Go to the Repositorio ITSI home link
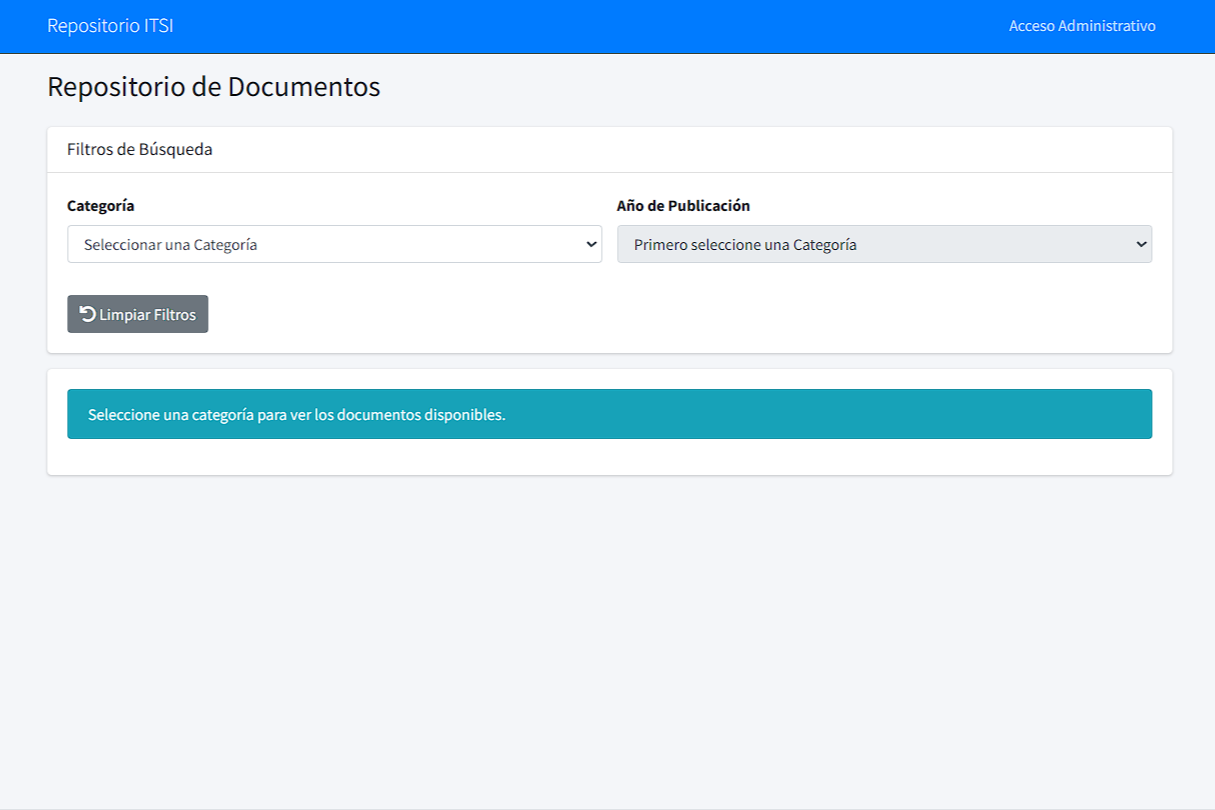Screen dimensions: 1215x810 (x=110, y=26)
